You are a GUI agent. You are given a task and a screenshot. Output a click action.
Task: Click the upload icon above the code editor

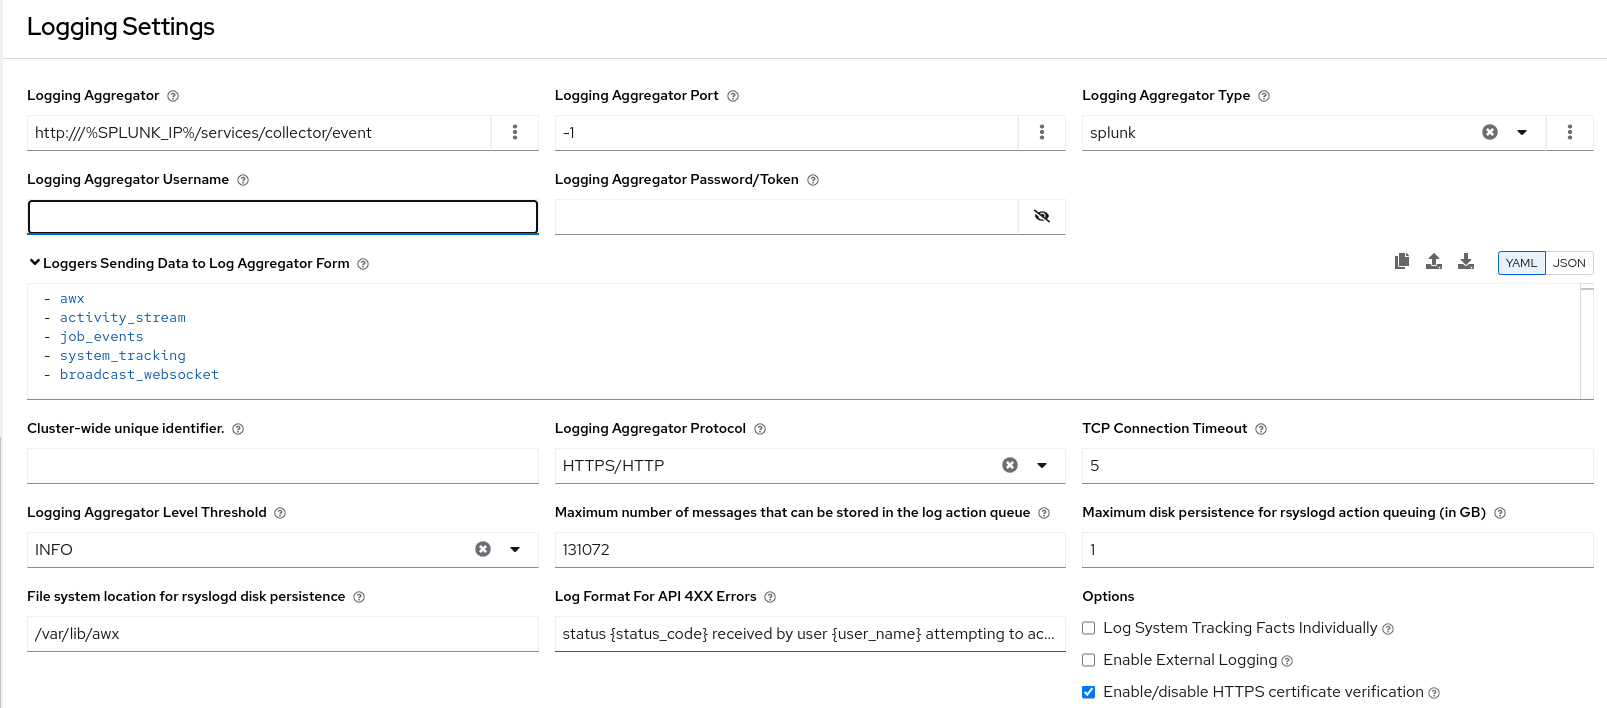tap(1434, 262)
